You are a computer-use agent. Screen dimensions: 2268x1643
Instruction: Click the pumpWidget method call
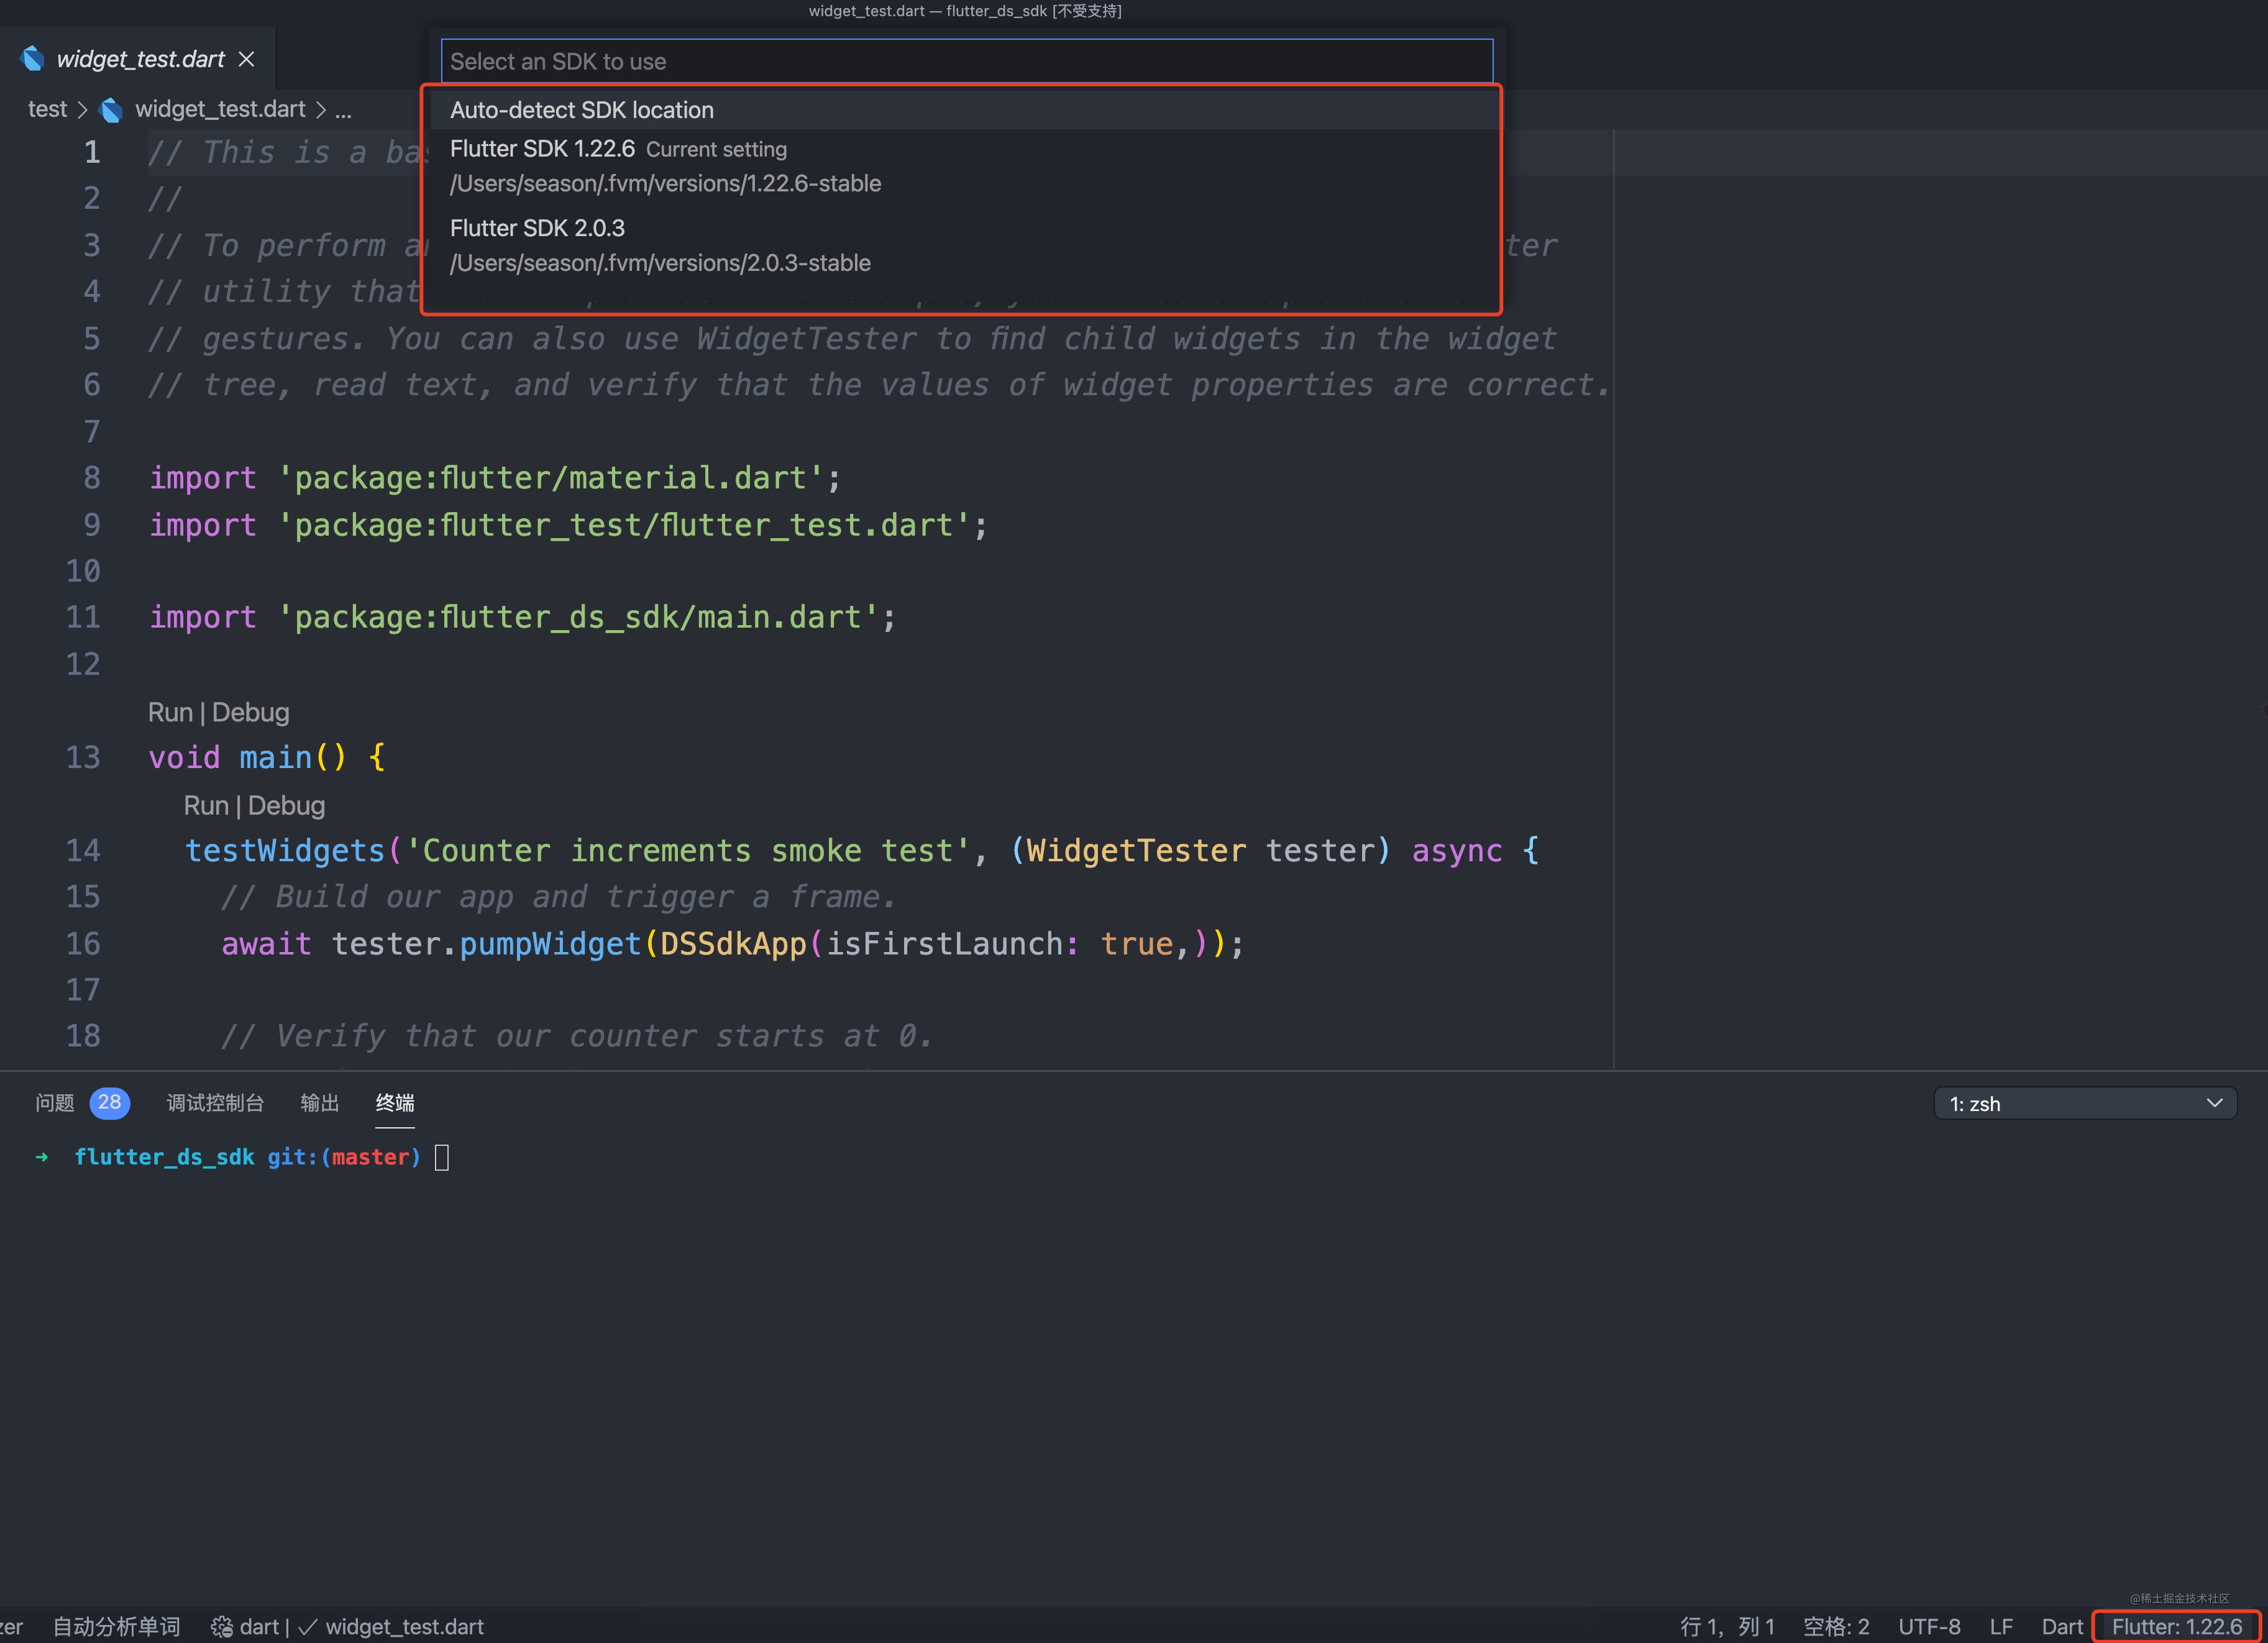[550, 943]
